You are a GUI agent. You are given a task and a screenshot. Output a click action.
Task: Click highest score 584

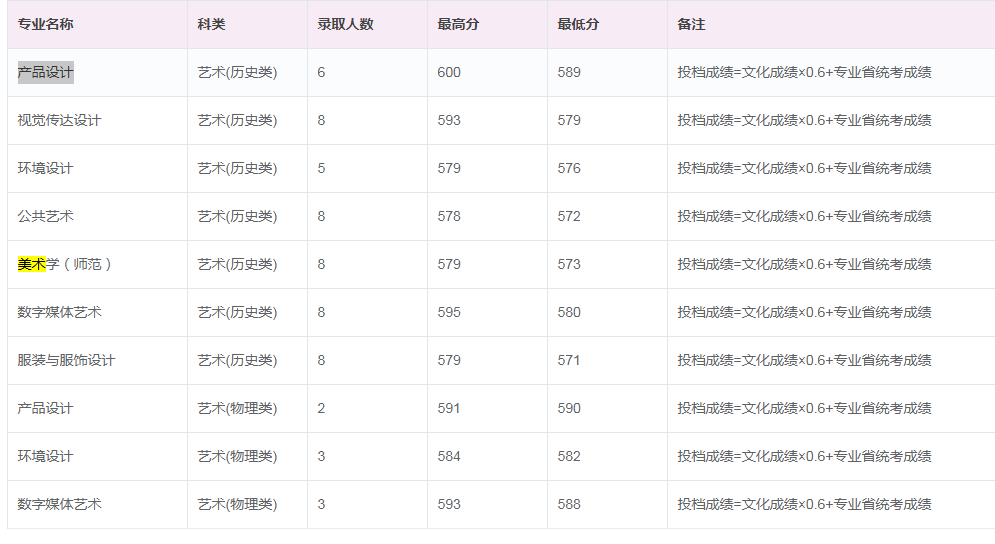point(449,456)
